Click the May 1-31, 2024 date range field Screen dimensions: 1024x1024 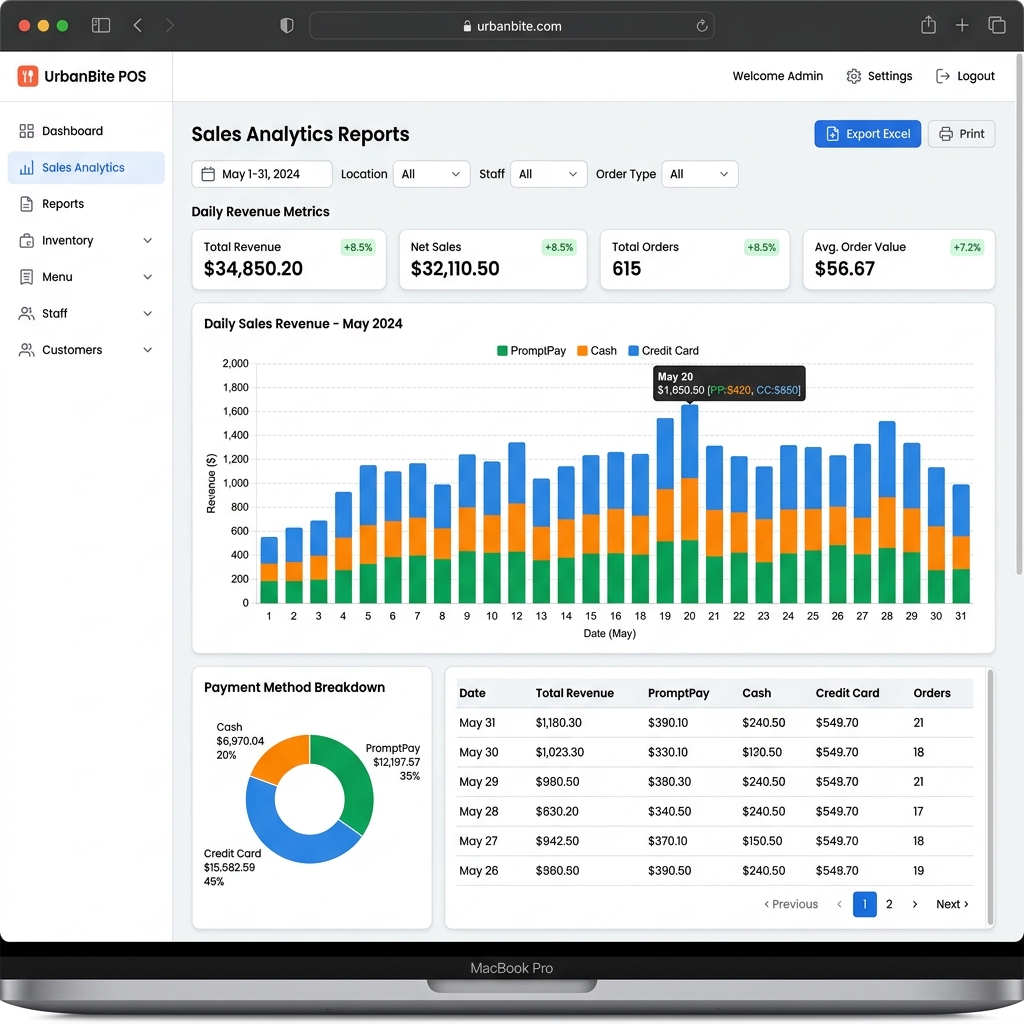262,174
